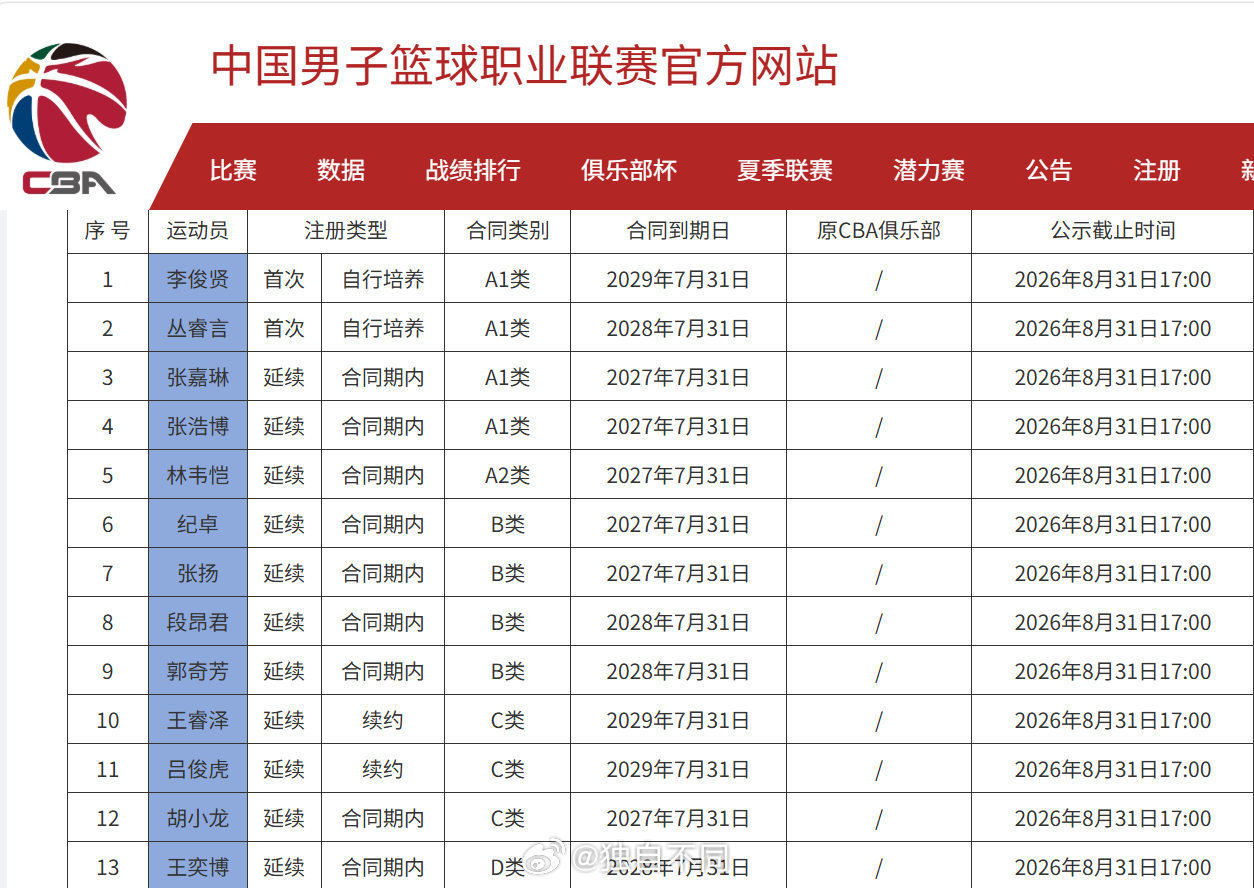Select player name 李俊贤
The height and width of the screenshot is (888, 1254).
198,279
